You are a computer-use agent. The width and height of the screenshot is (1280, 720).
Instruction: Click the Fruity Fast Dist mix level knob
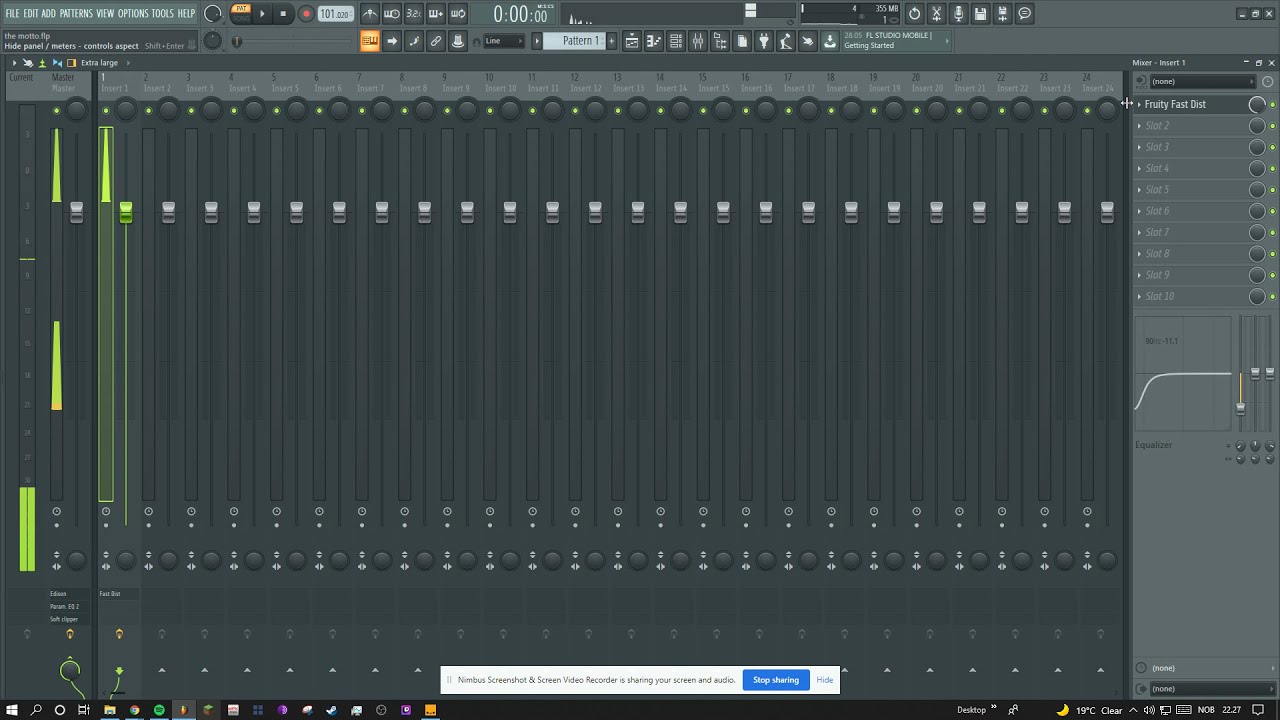click(1257, 104)
